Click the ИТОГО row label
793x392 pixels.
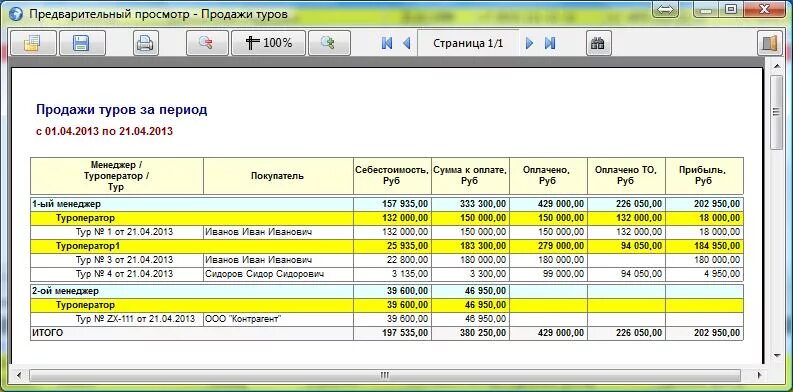click(x=48, y=333)
